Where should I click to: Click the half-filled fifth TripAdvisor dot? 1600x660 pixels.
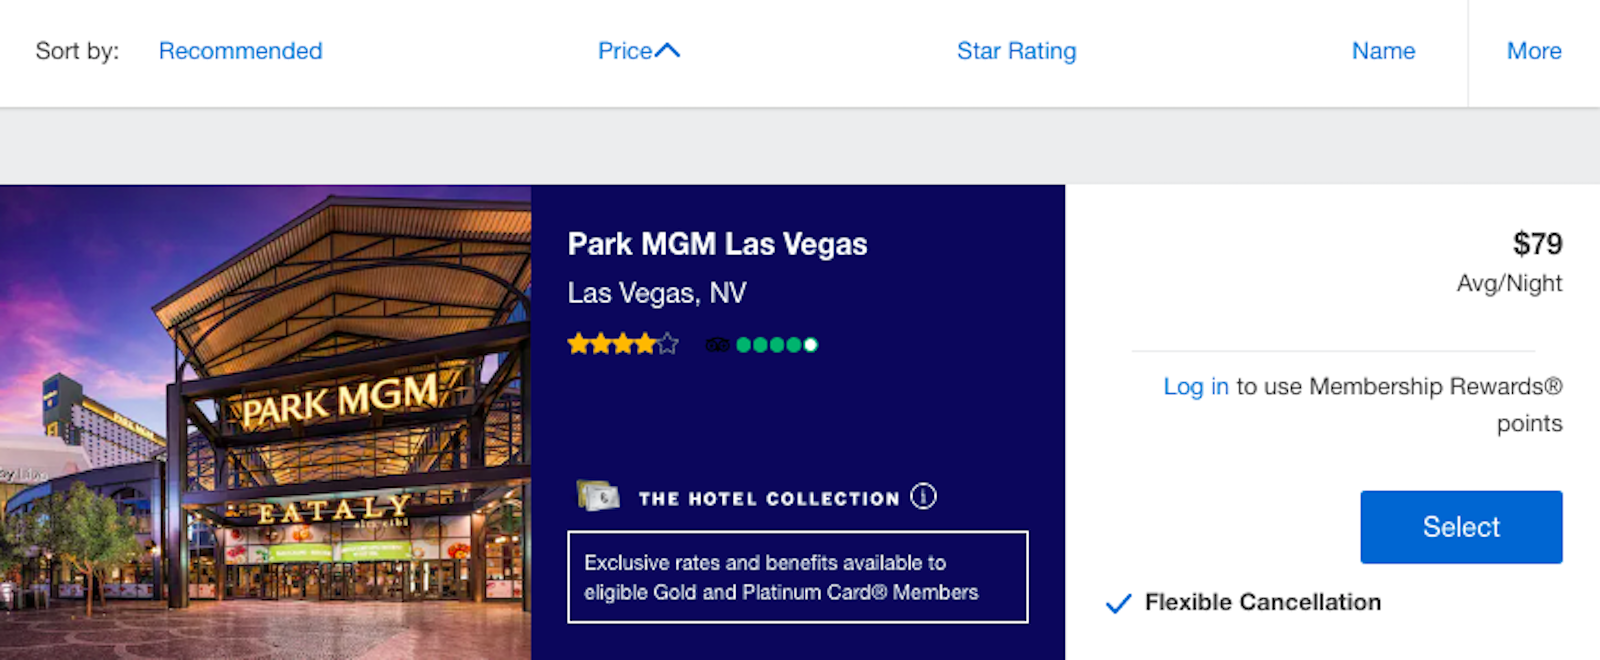(x=808, y=344)
